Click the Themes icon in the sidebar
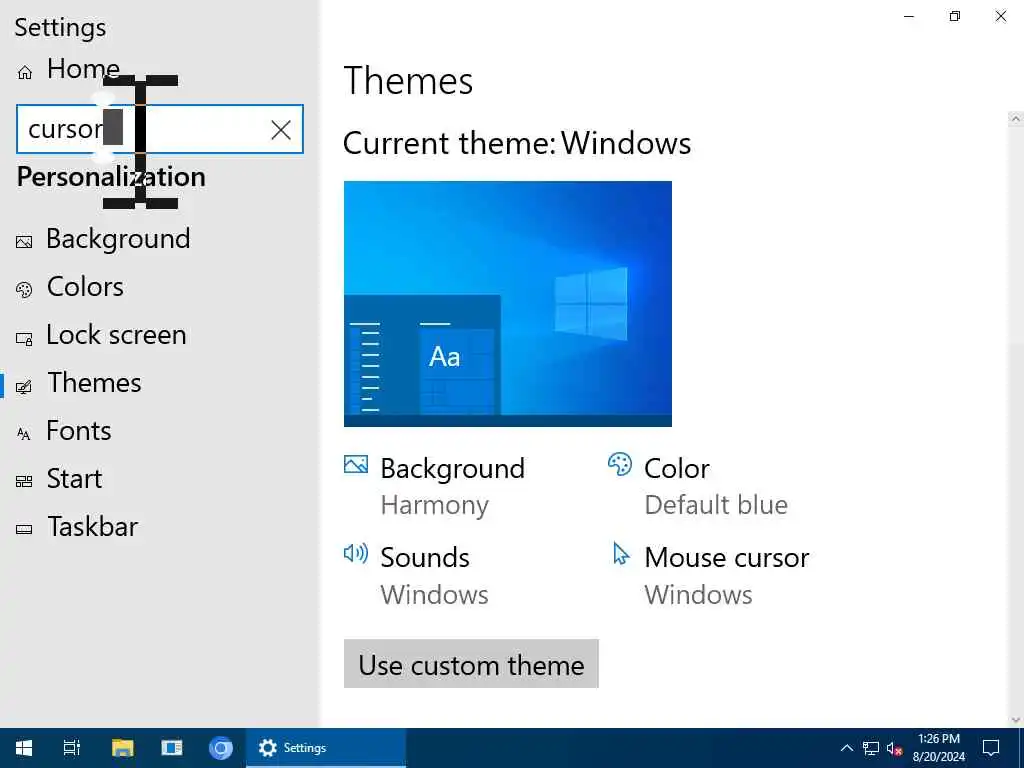 [x=24, y=387]
